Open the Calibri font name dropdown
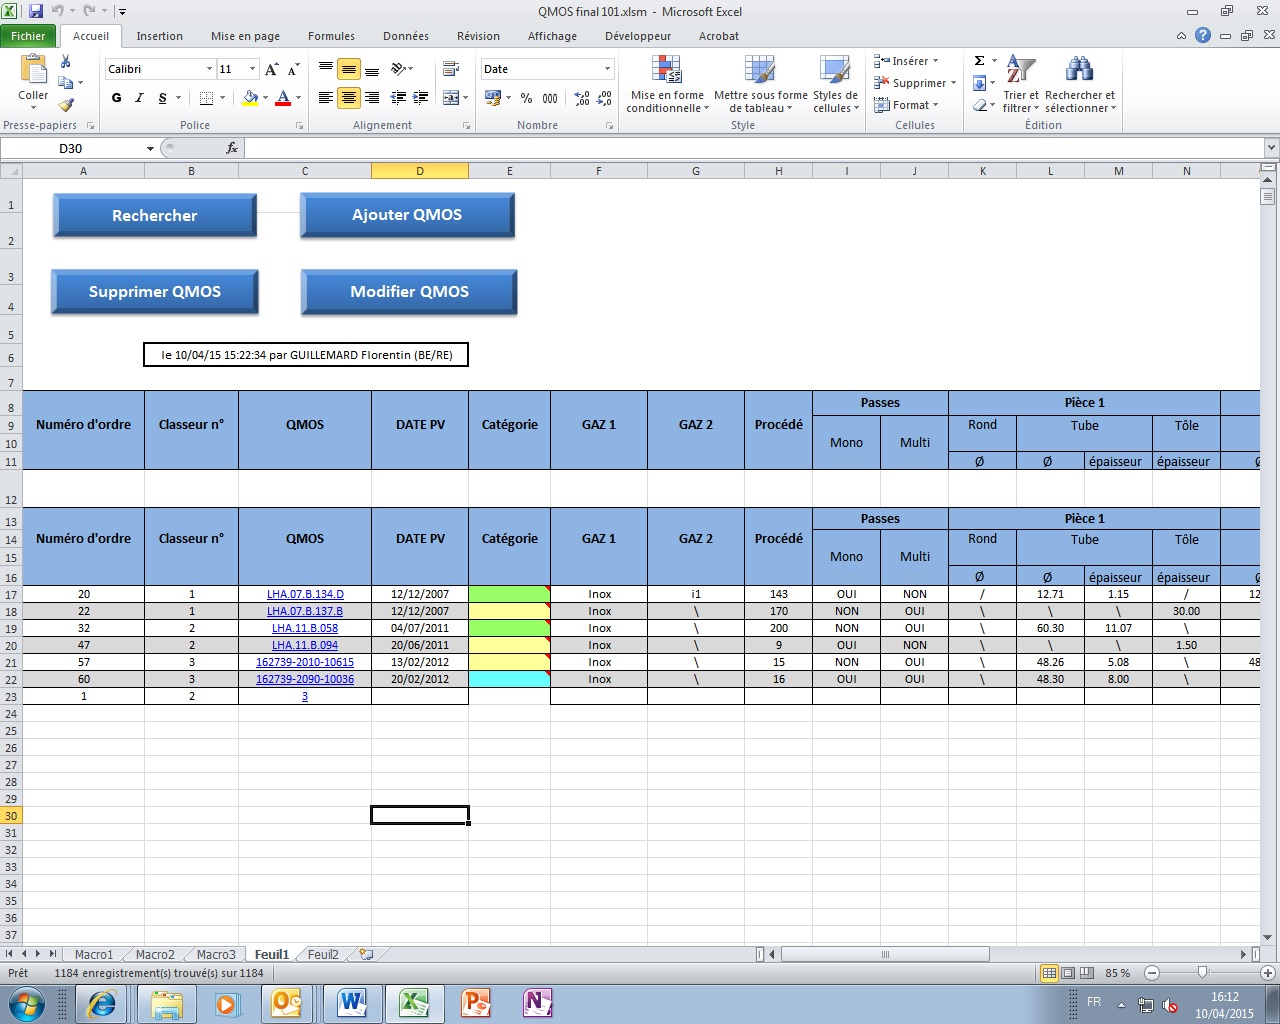This screenshot has width=1280, height=1024. tap(209, 69)
